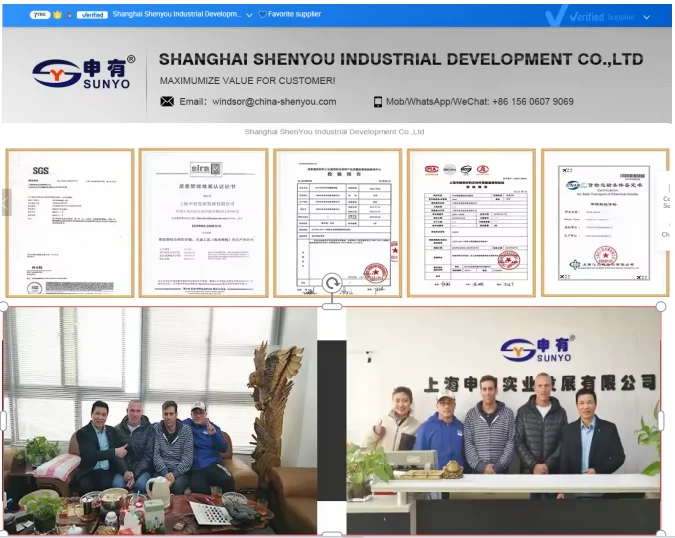Click previous arrow on certificate carousel
The height and width of the screenshot is (538, 675).
pyautogui.click(x=6, y=202)
